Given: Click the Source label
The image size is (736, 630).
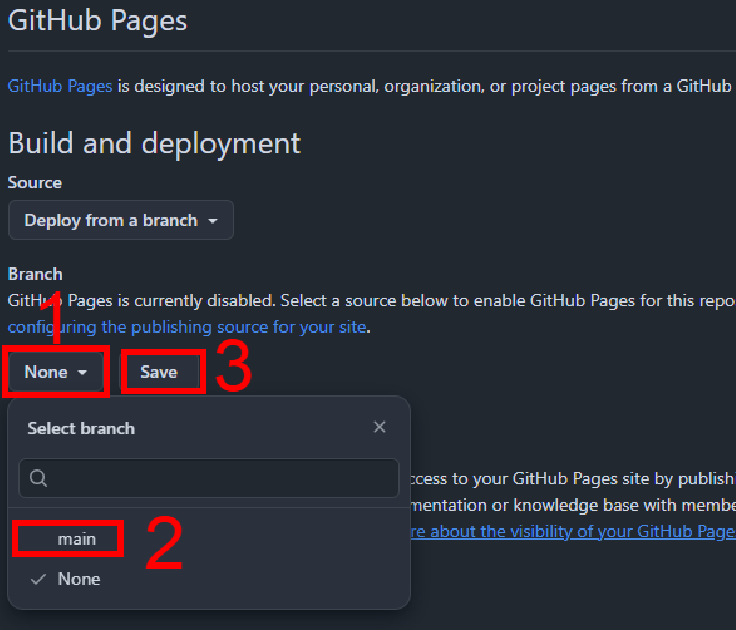Looking at the screenshot, I should point(35,183).
